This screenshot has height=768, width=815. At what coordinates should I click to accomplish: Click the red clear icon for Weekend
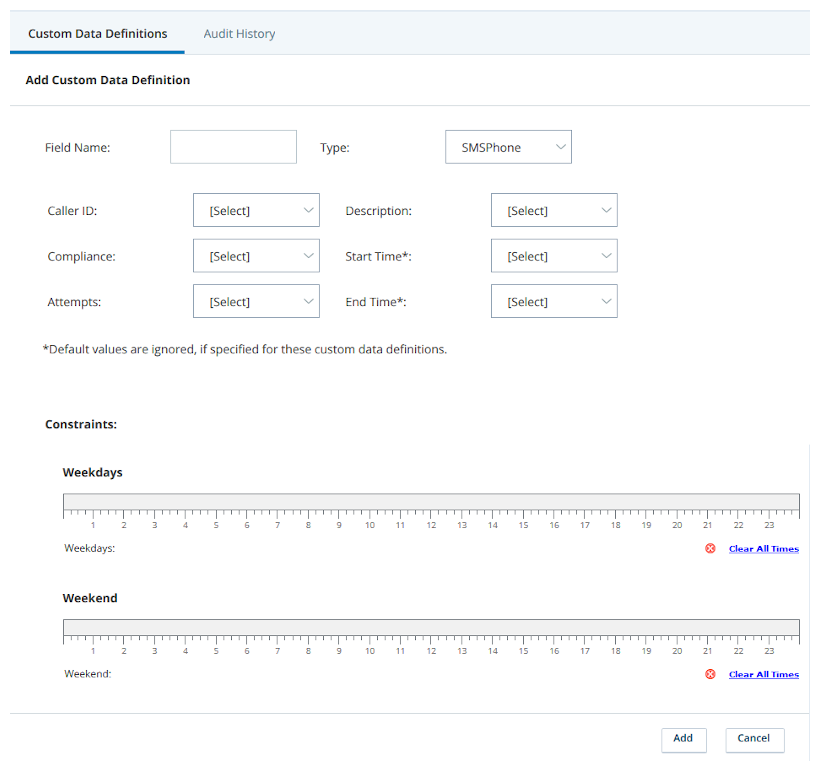(x=710, y=674)
